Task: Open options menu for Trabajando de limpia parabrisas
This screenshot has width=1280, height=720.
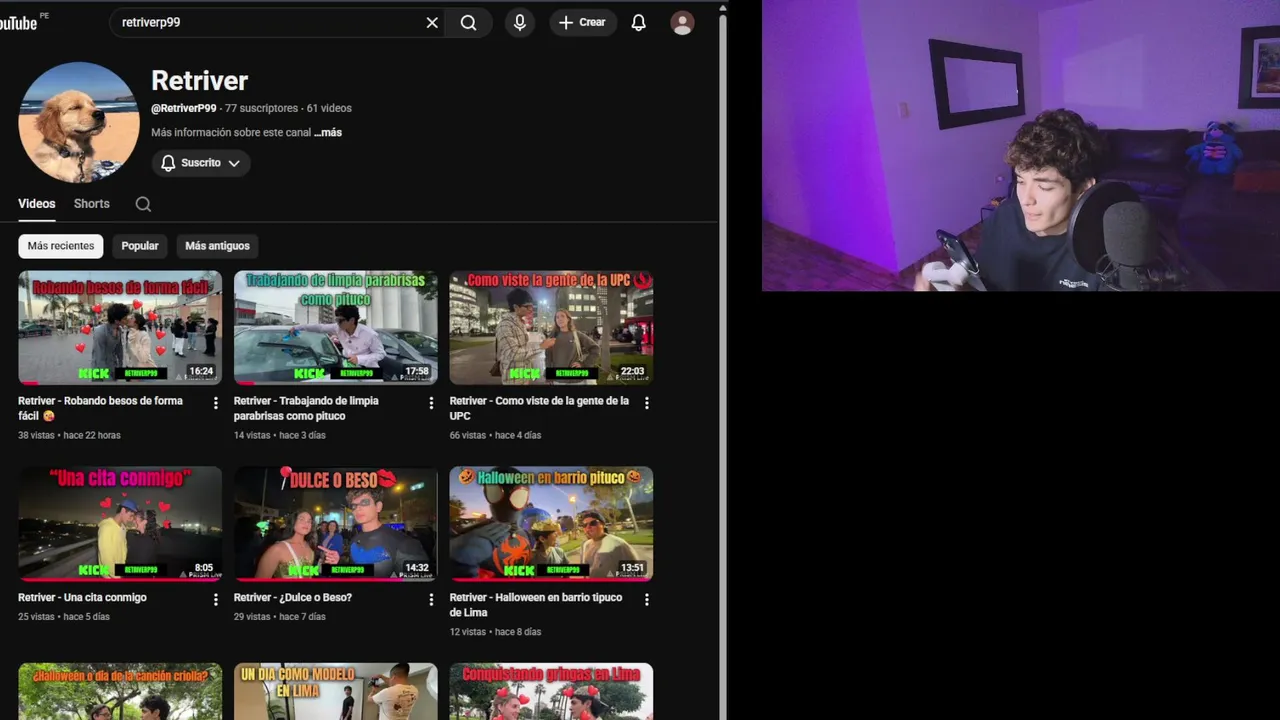Action: tap(431, 403)
